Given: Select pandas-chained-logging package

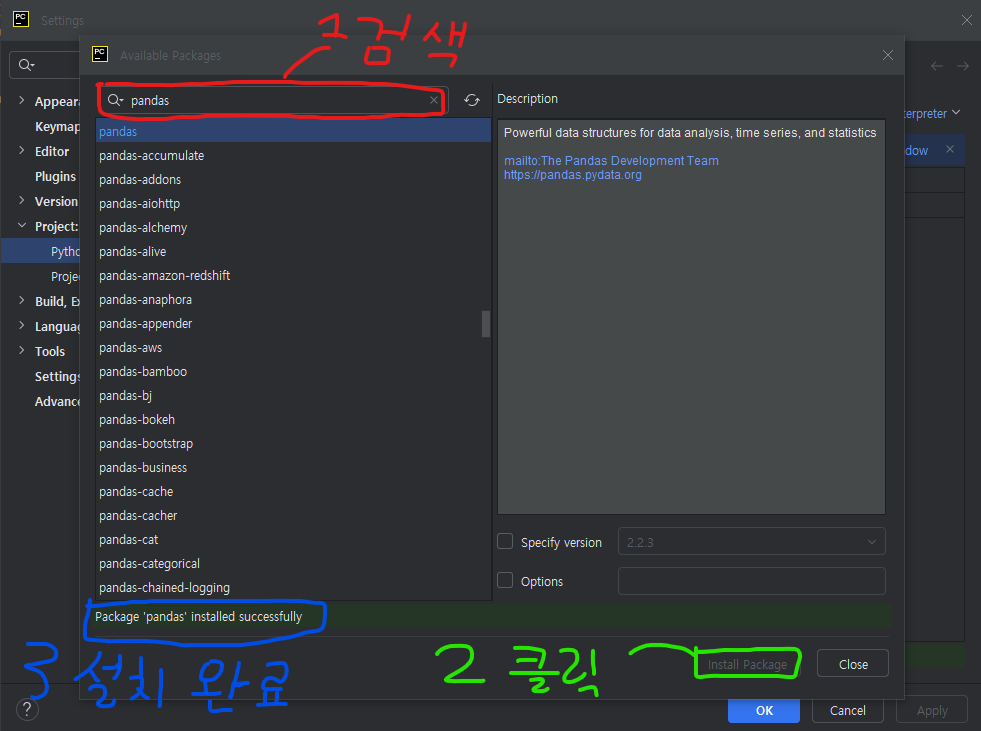Looking at the screenshot, I should pyautogui.click(x=293, y=588).
